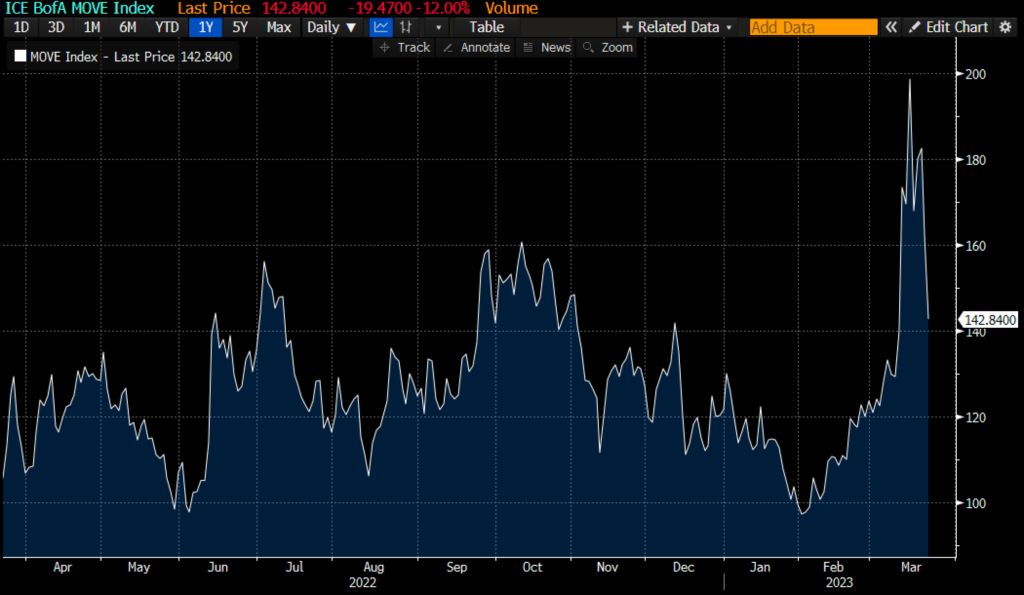Screen dimensions: 1024x595
Task: Click the Edit Chart button
Action: tap(948, 27)
